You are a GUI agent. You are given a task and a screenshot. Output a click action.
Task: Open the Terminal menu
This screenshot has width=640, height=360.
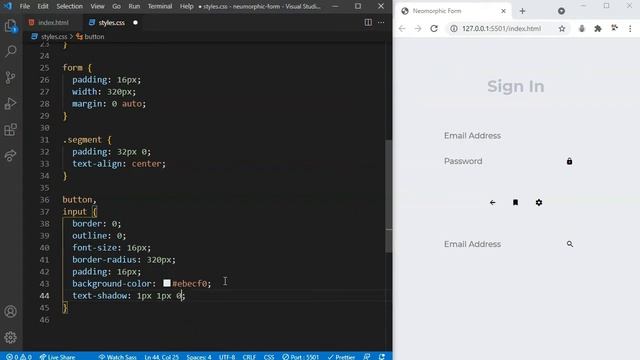160,6
